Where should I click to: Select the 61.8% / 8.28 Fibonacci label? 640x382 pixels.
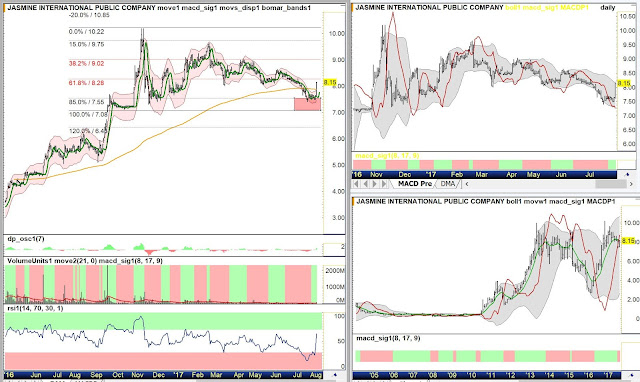[87, 82]
